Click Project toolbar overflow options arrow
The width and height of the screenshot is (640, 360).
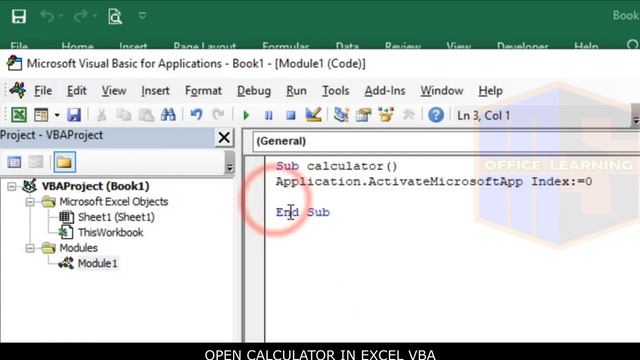click(229, 162)
